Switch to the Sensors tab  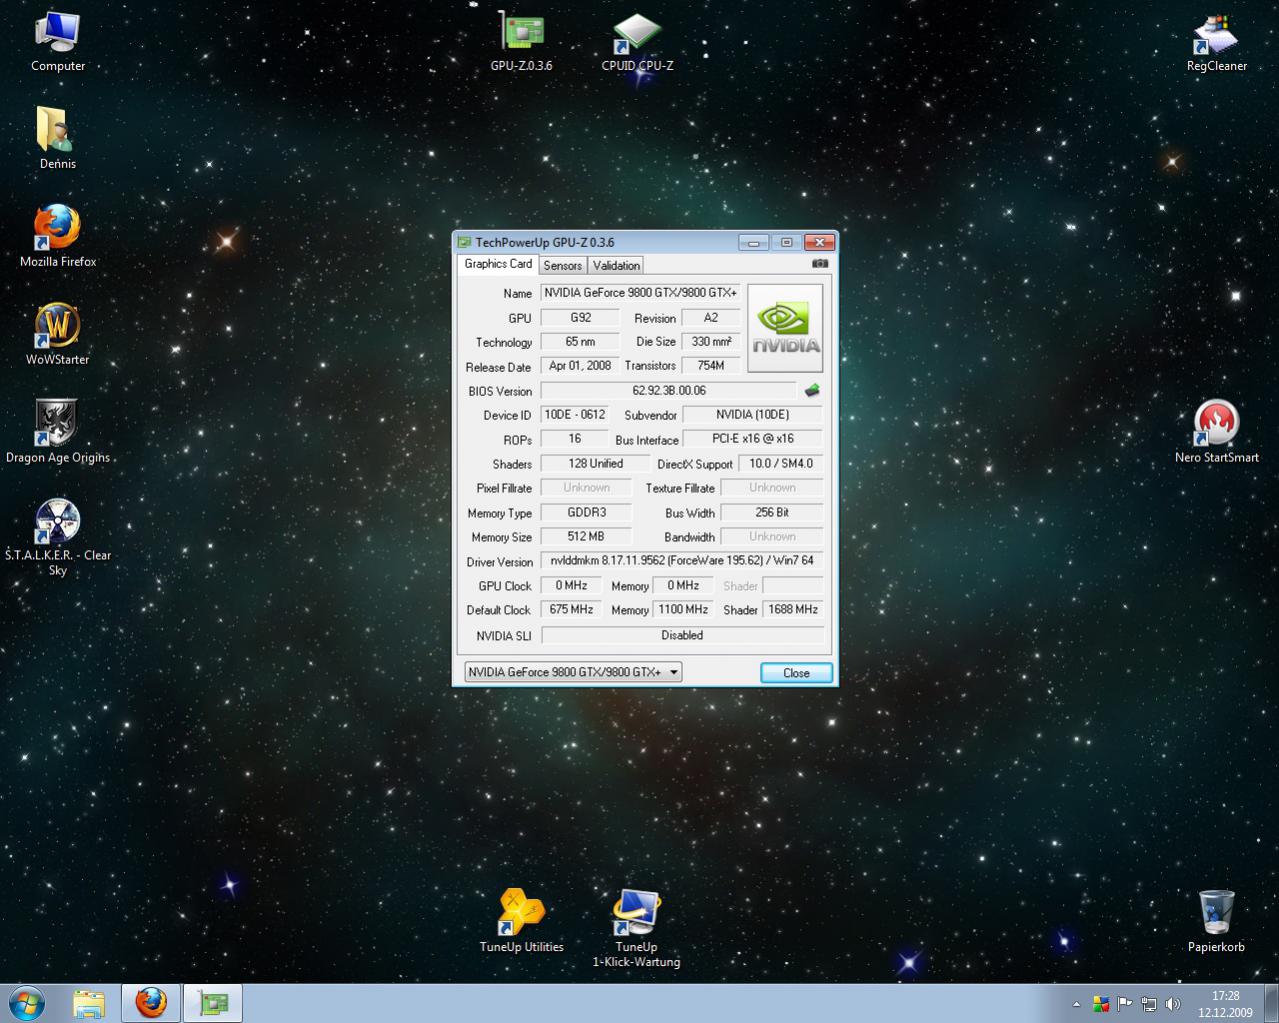[x=562, y=266]
